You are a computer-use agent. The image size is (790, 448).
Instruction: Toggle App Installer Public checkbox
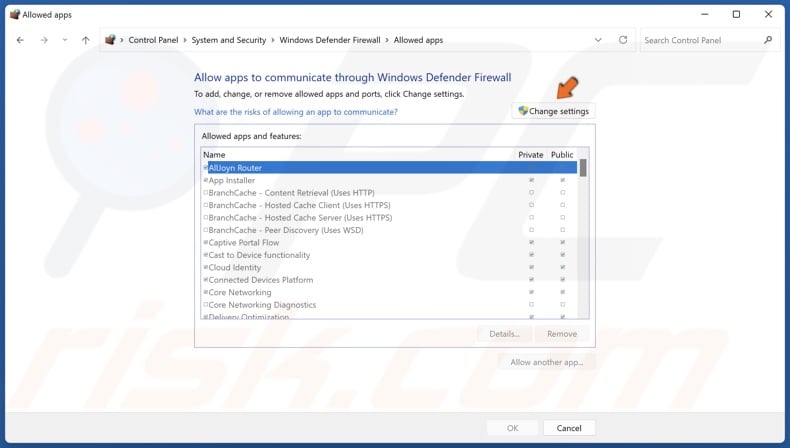[562, 180]
